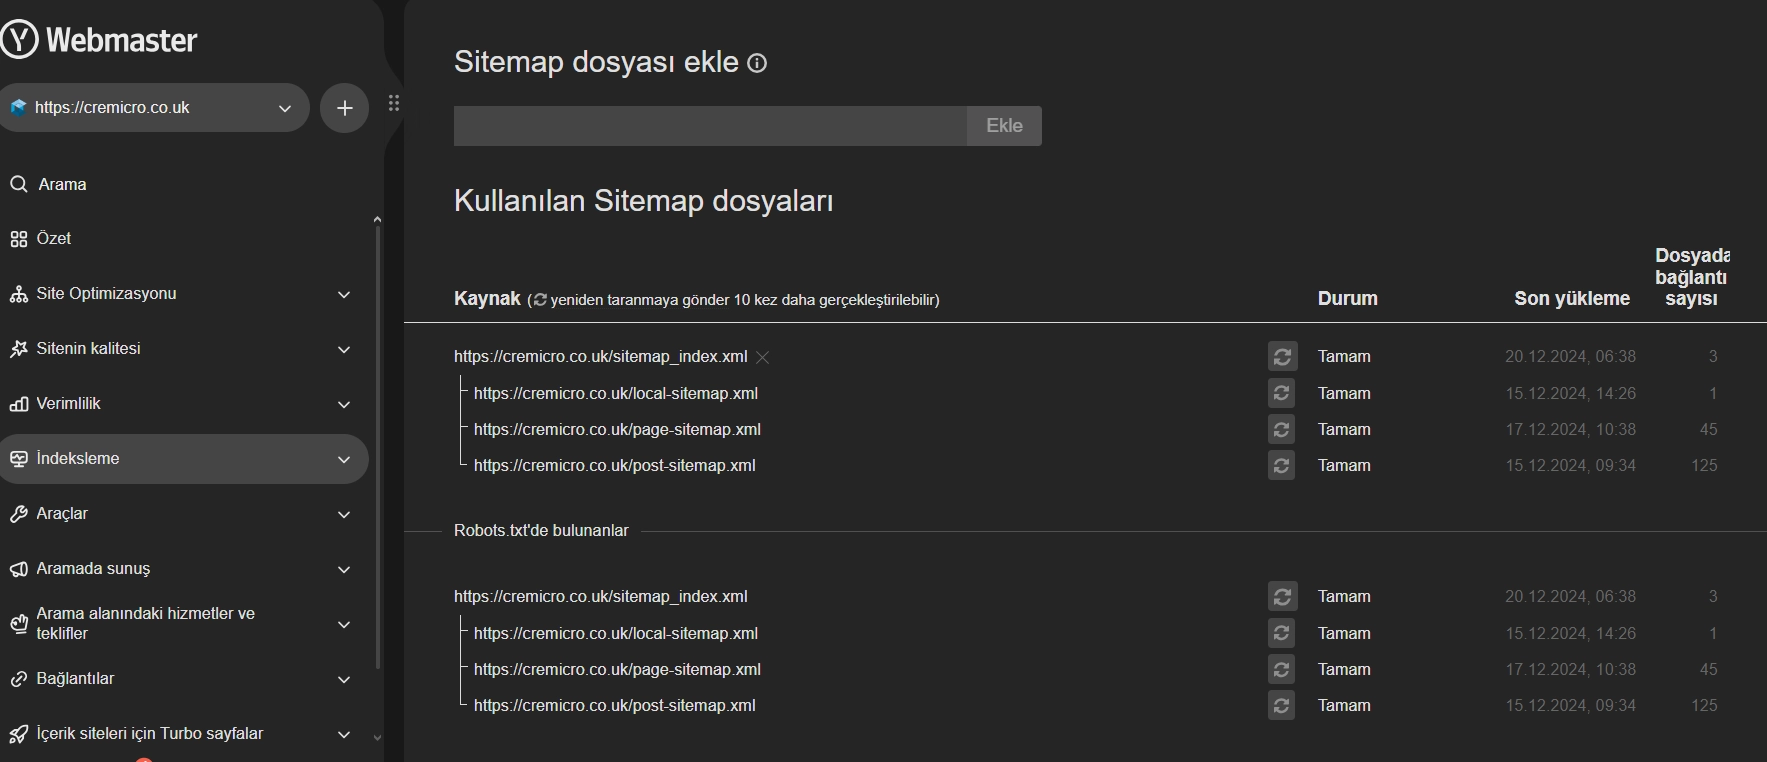This screenshot has height=762, width=1767.
Task: Click the Bağlantılar link chain icon
Action: click(x=18, y=679)
